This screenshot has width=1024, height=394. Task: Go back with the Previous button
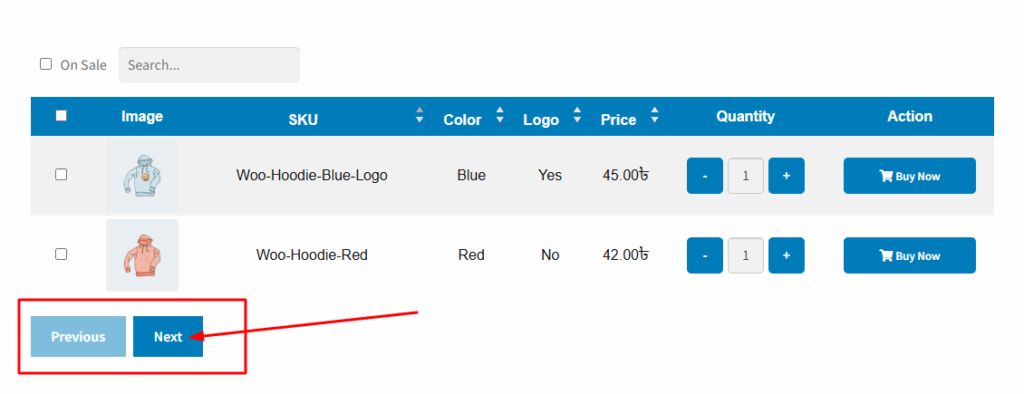78,337
